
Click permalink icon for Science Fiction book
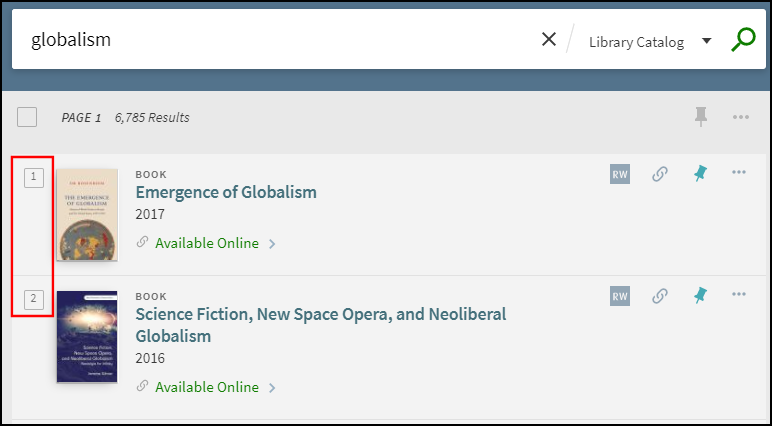click(x=660, y=296)
